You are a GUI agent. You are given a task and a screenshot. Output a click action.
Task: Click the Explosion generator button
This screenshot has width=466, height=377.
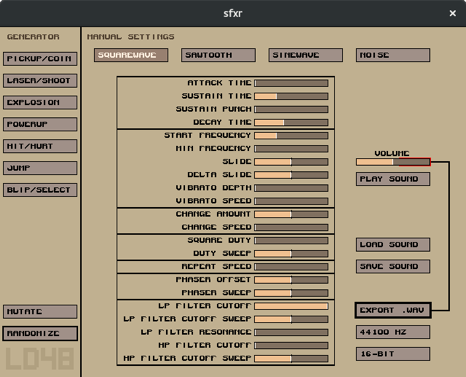(40, 102)
